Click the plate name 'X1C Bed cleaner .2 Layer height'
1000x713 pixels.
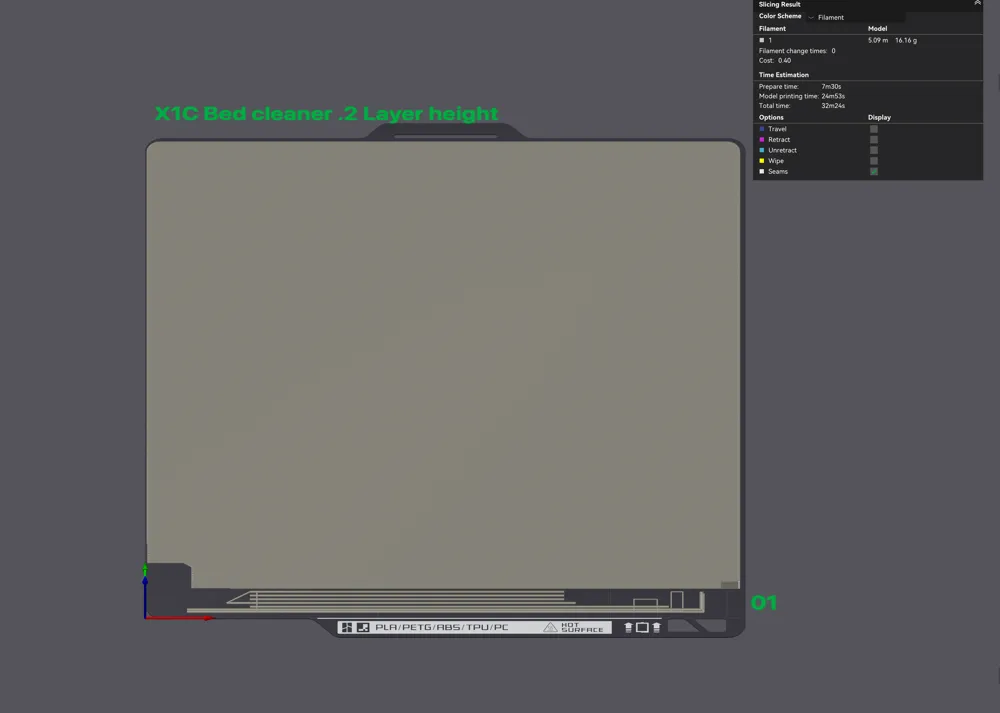327,114
